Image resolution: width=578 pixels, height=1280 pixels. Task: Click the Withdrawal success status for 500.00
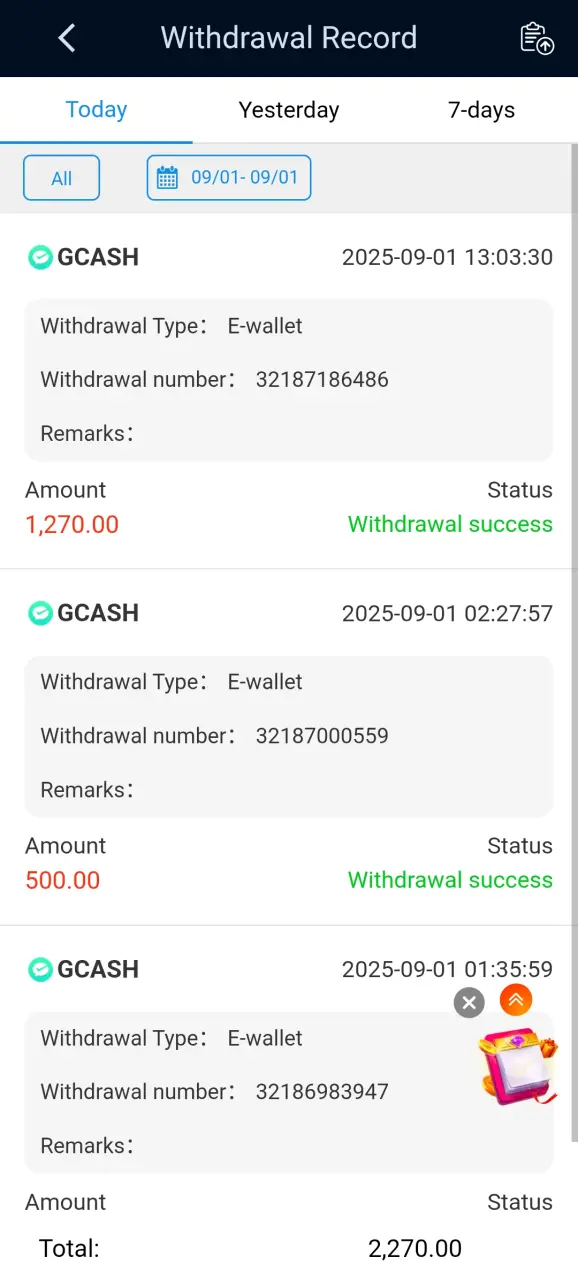pyautogui.click(x=450, y=880)
